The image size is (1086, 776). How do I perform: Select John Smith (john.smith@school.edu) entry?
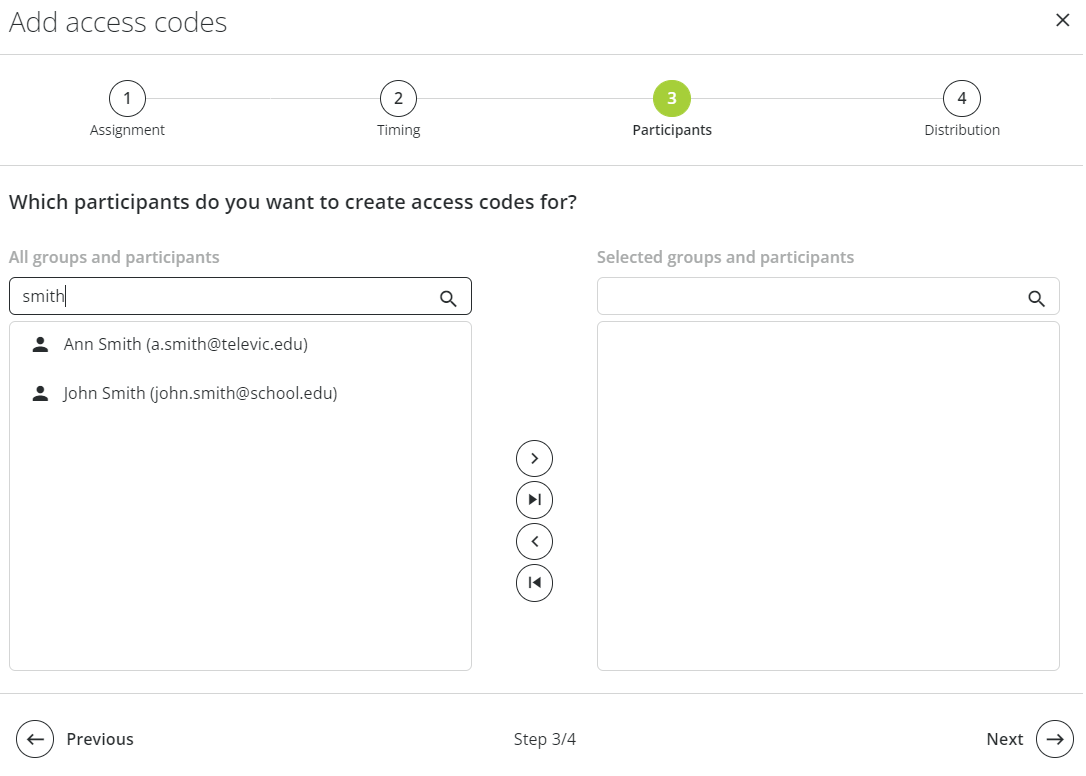point(240,394)
